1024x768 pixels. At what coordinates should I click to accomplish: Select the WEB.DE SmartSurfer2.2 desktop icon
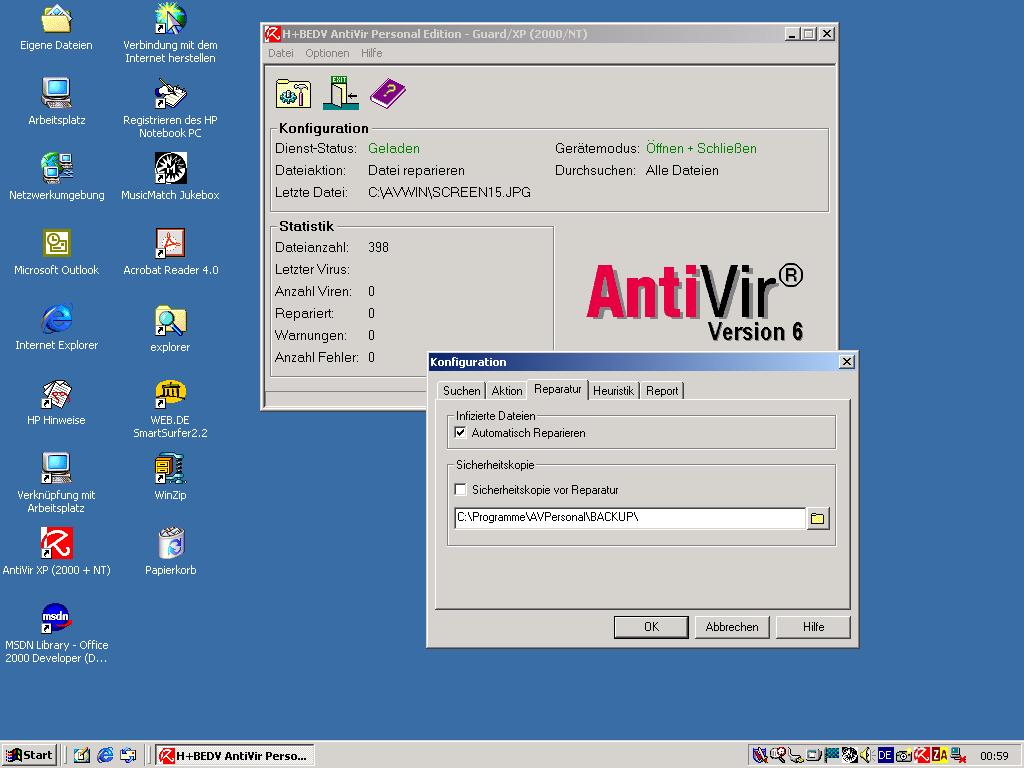tap(170, 409)
